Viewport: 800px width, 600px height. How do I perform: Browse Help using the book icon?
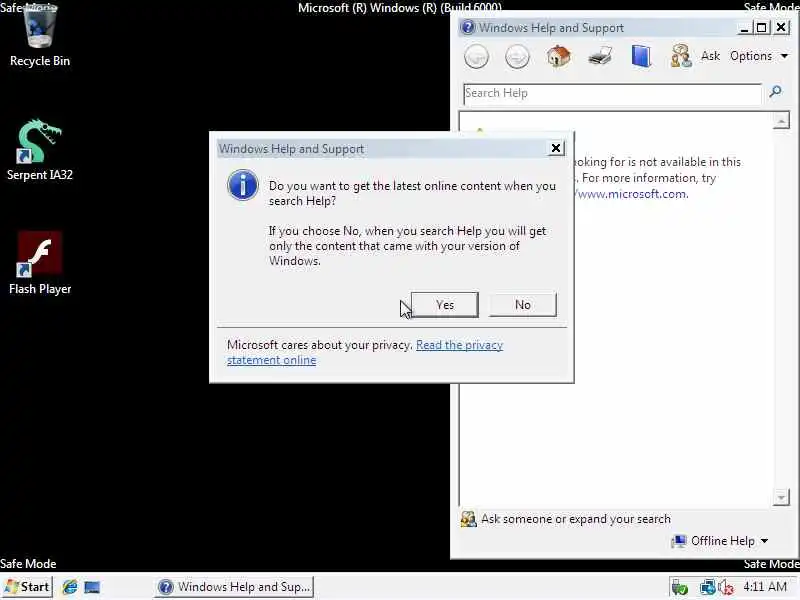641,56
